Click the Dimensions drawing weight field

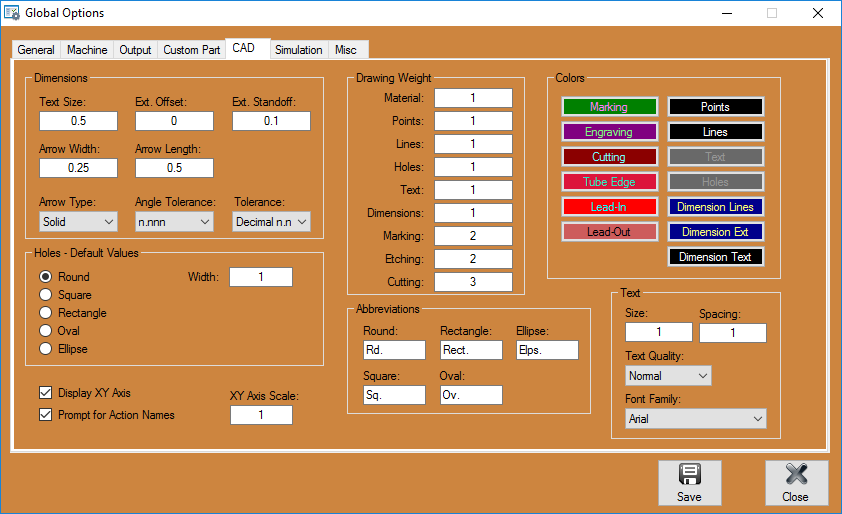click(x=473, y=213)
